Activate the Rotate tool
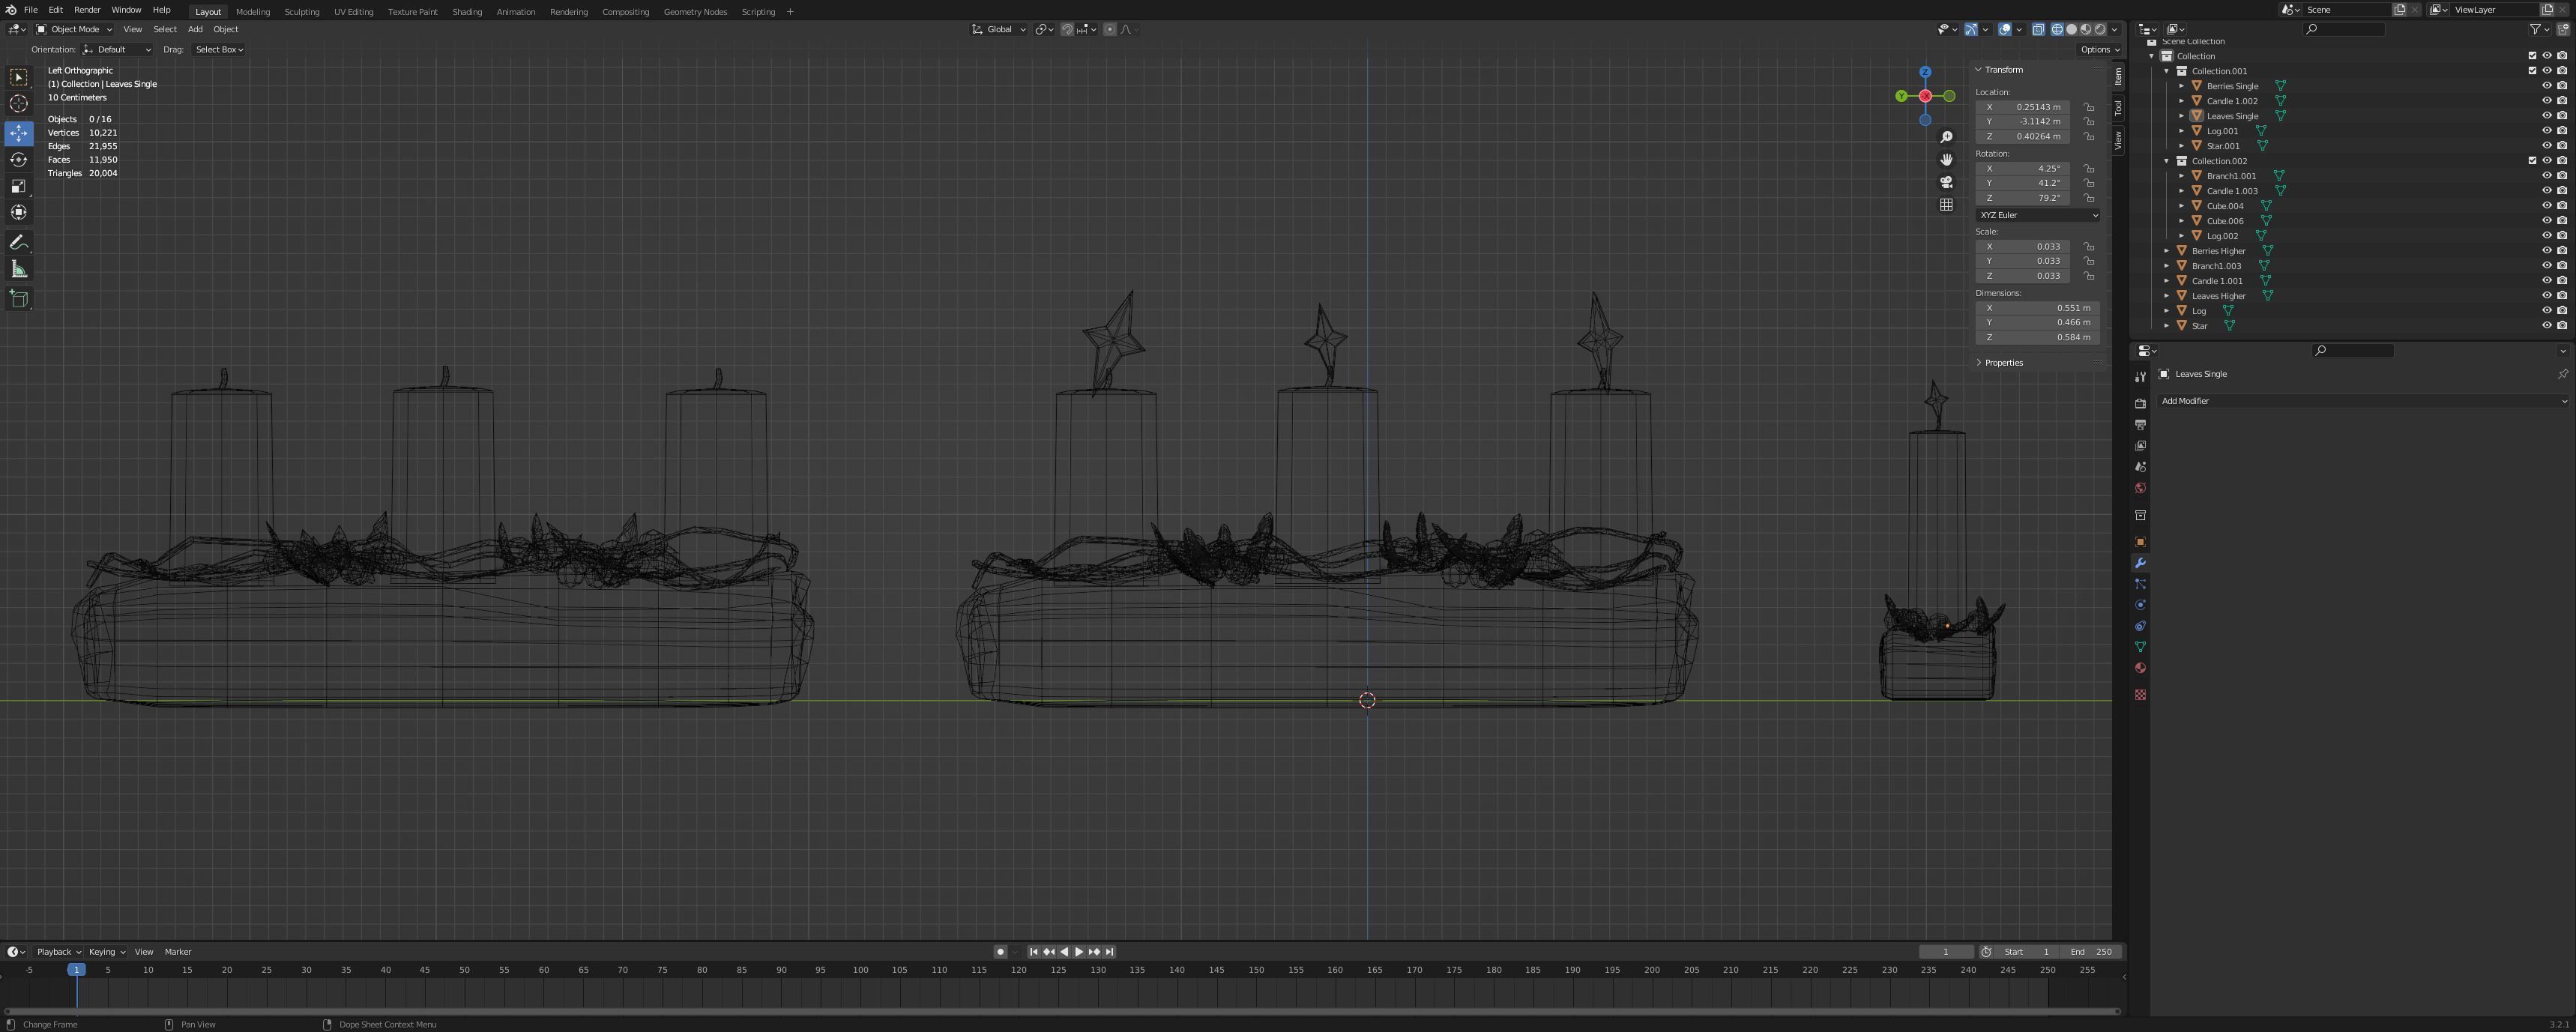Image resolution: width=2576 pixels, height=1032 pixels. click(x=19, y=160)
